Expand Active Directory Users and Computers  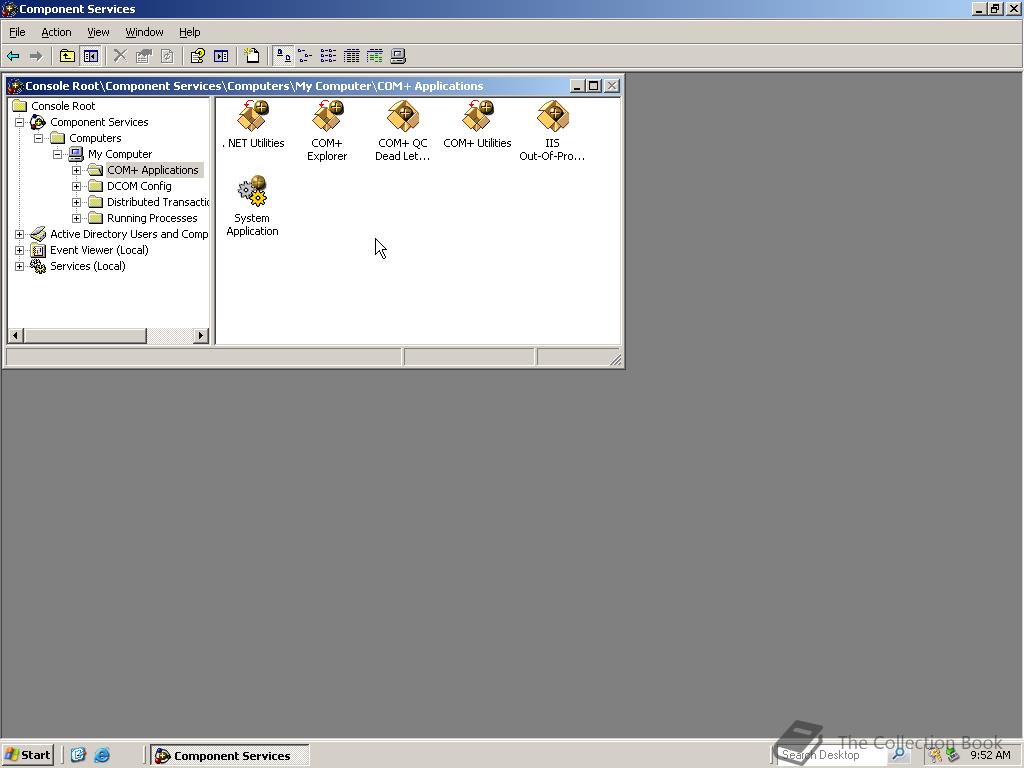[x=20, y=234]
